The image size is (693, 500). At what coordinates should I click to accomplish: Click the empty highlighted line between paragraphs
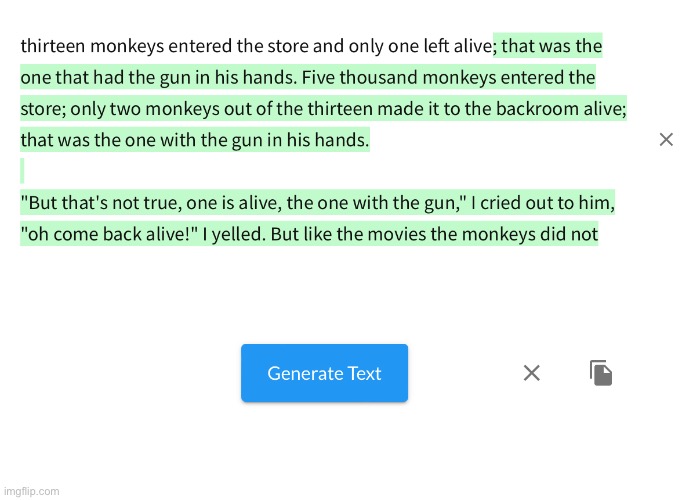[22, 171]
